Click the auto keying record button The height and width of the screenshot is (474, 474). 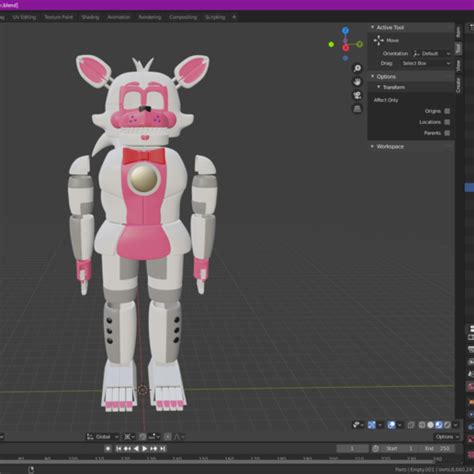(108, 449)
